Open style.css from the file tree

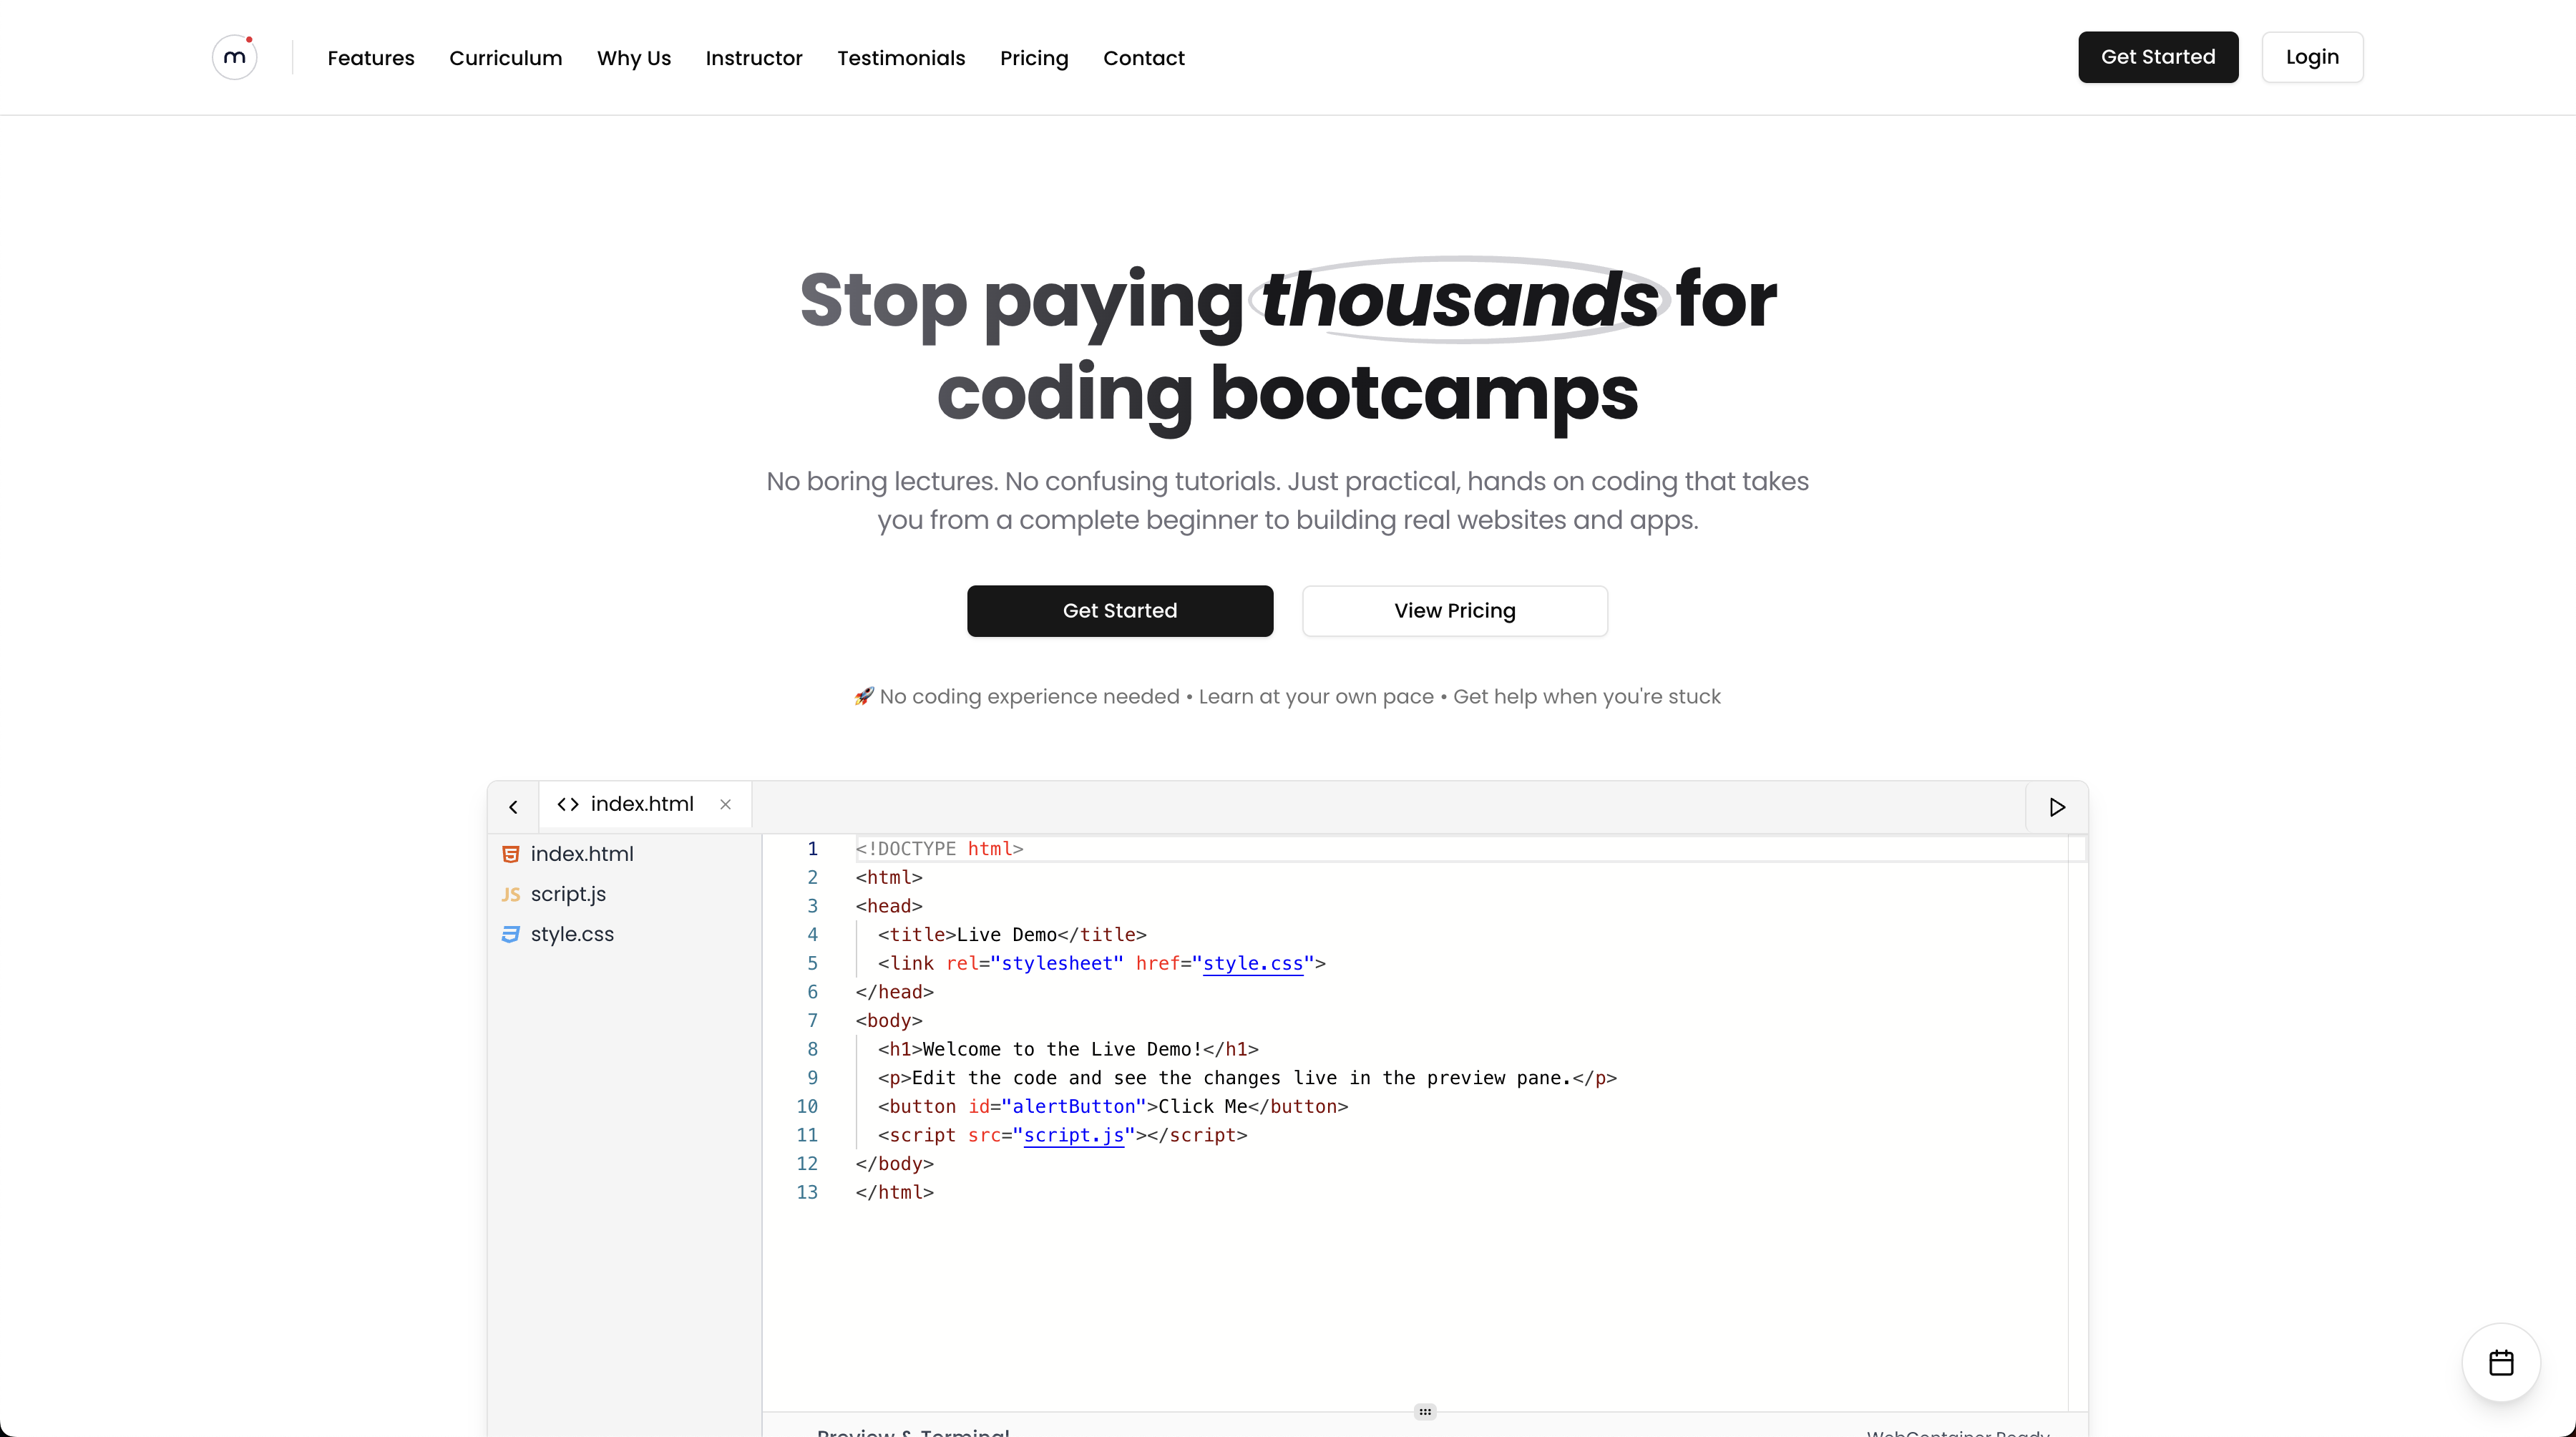pos(571,935)
